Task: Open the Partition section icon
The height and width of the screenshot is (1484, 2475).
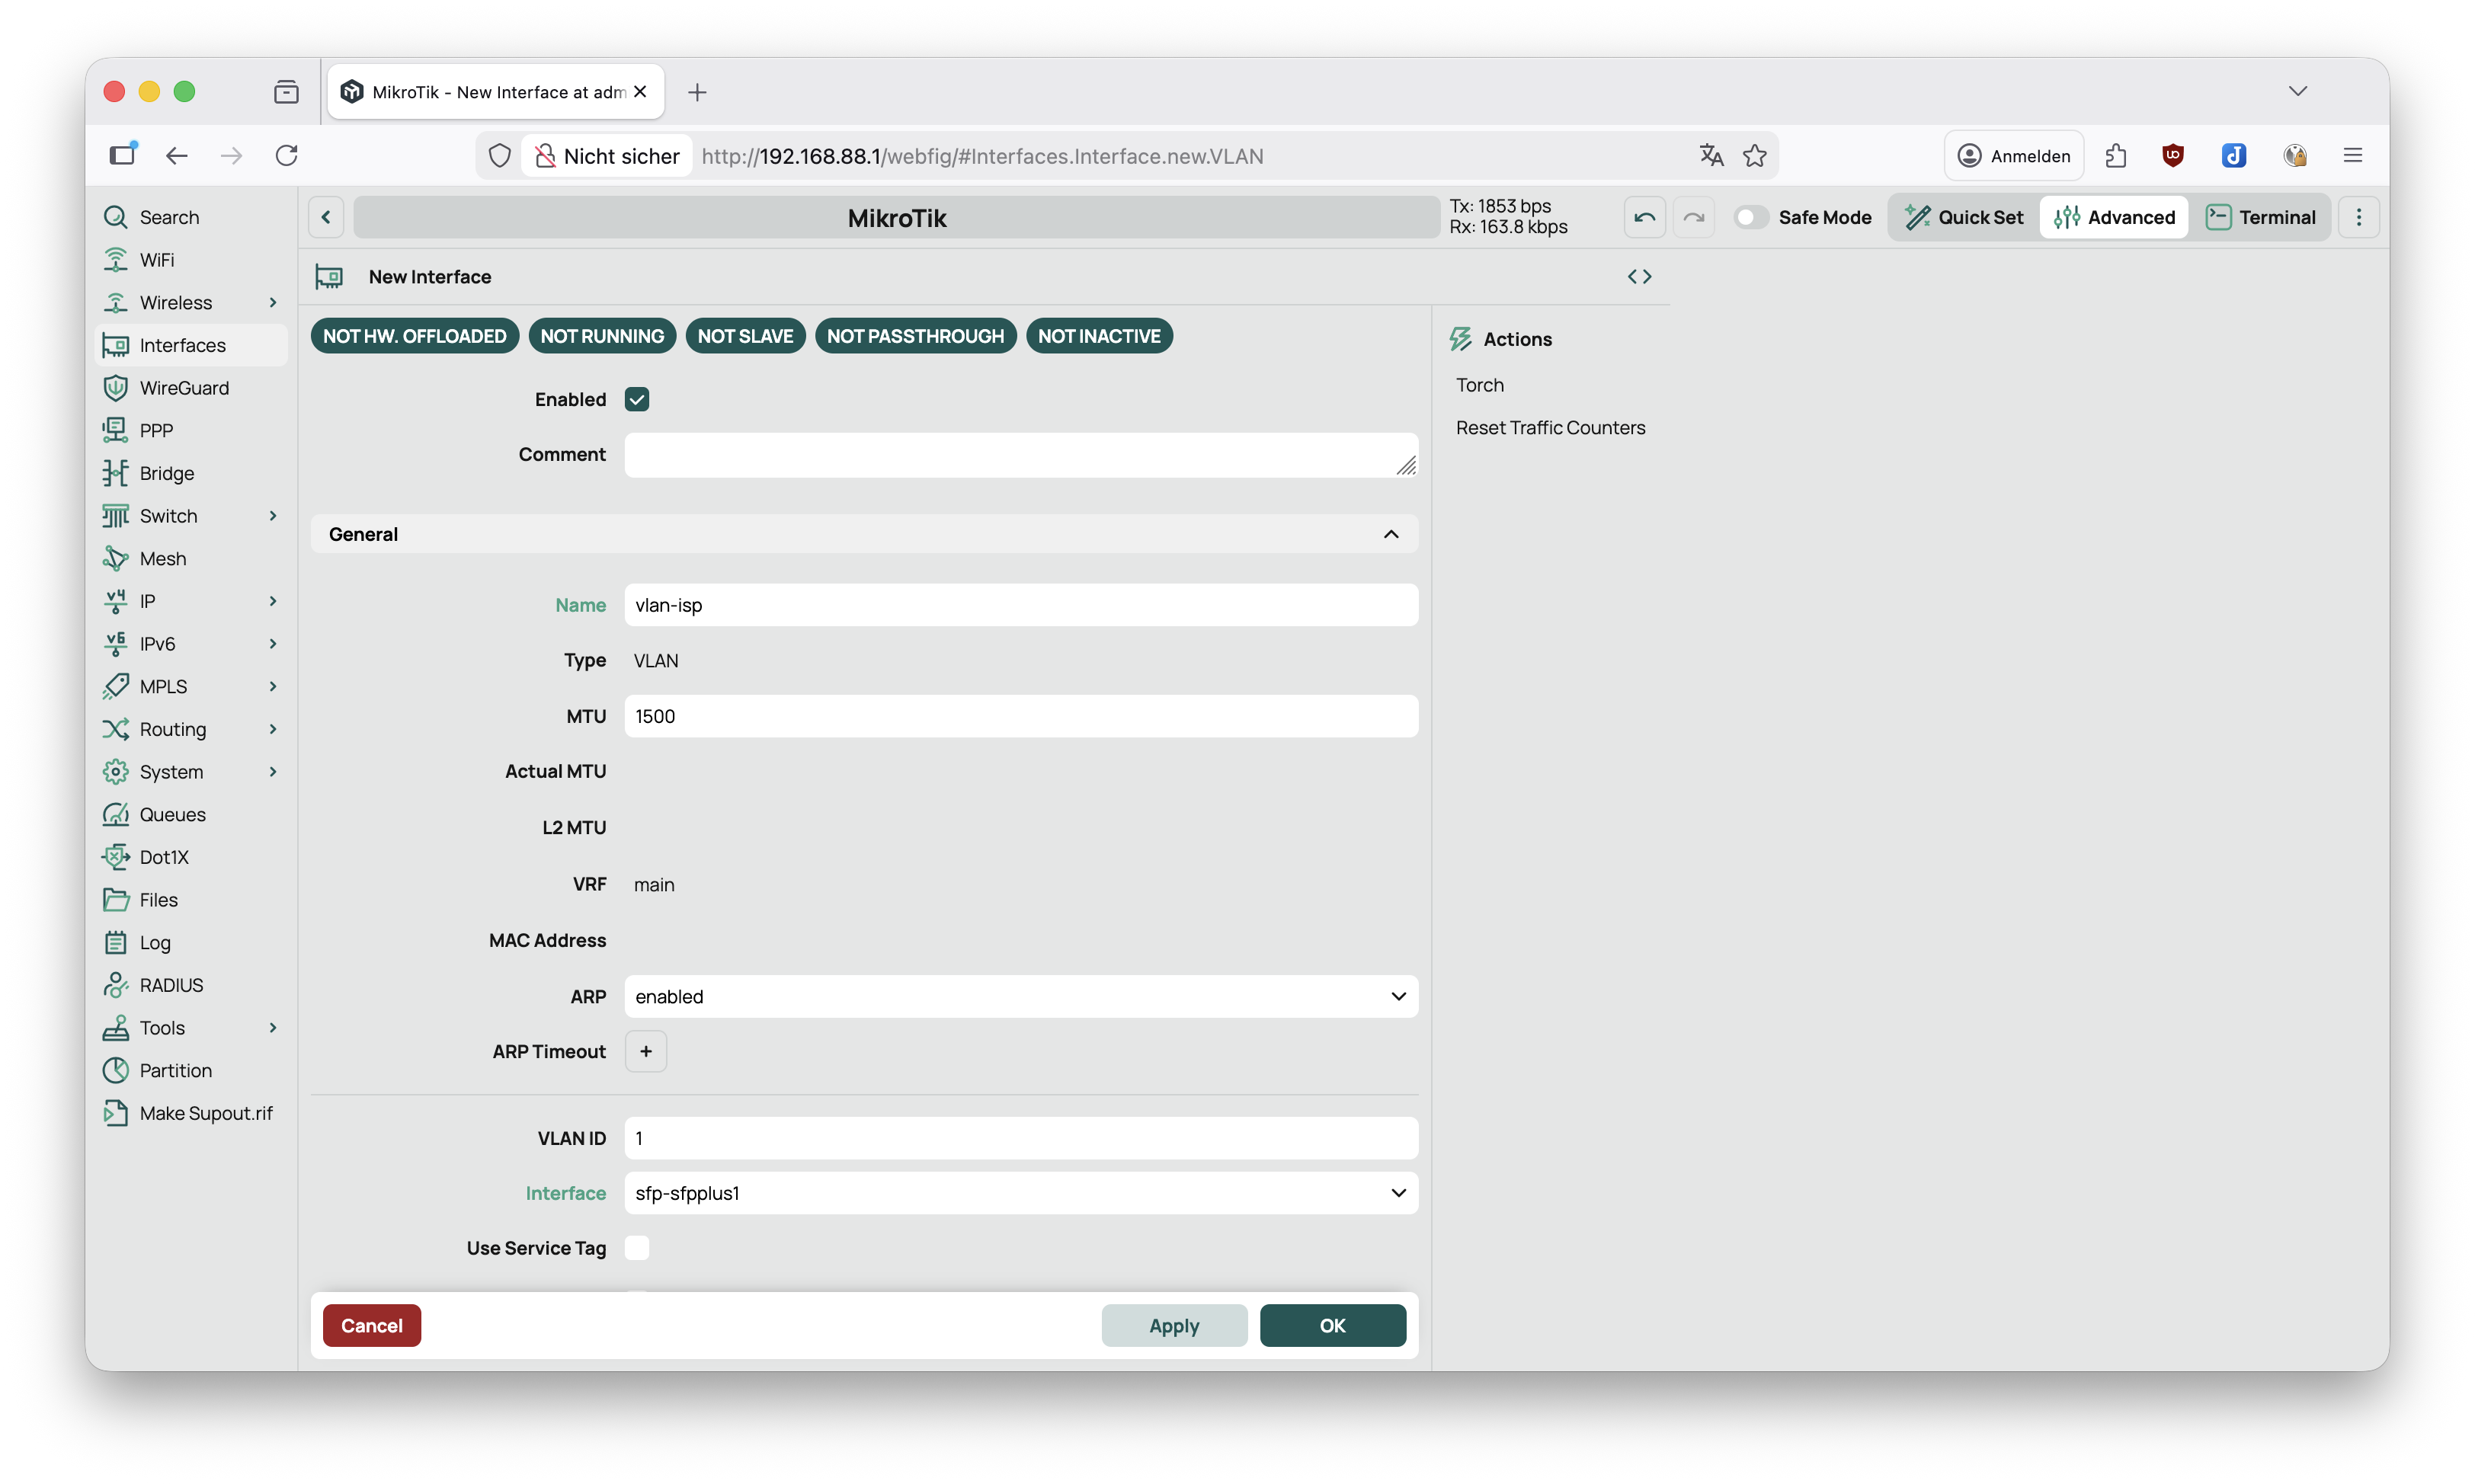Action: pyautogui.click(x=116, y=1070)
